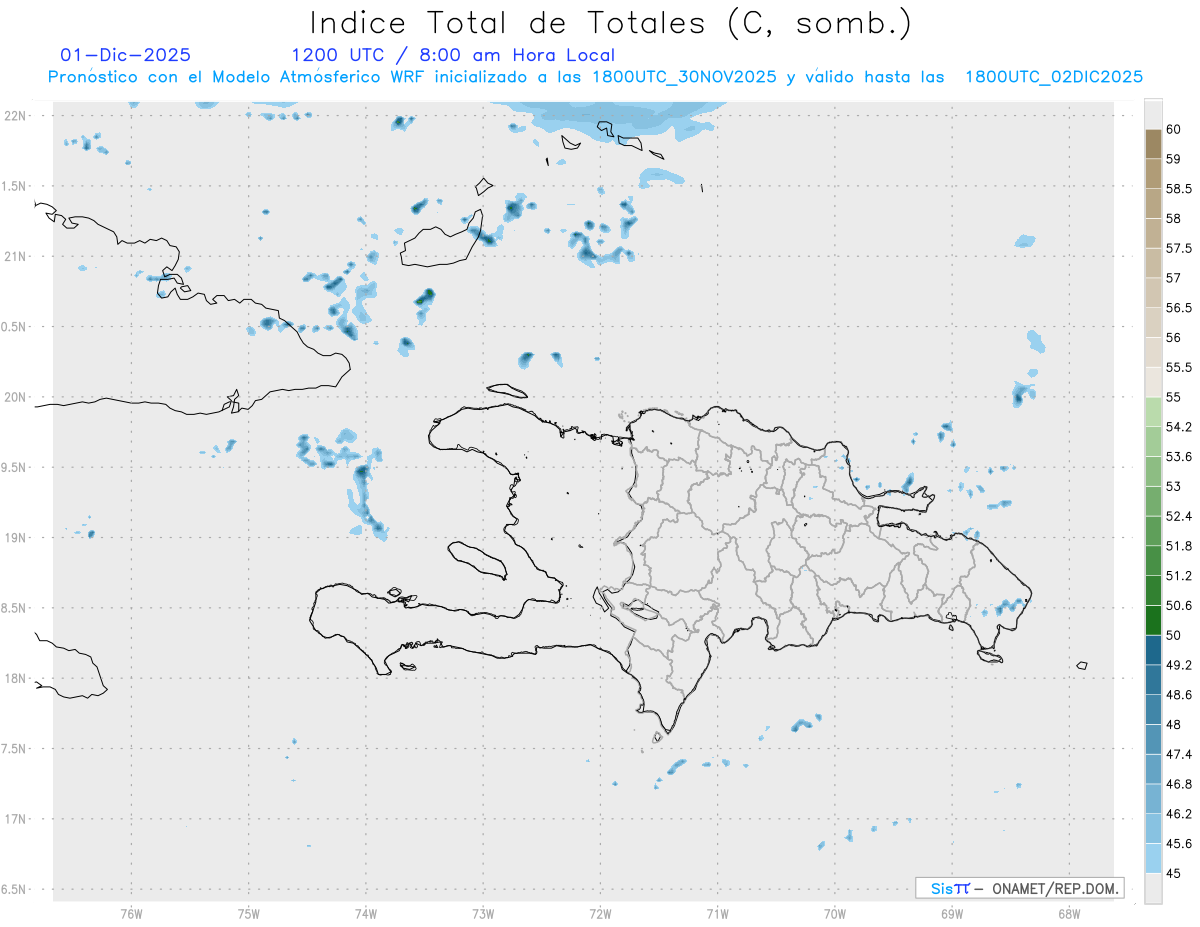Viewport: 1200px width, 927px height.
Task: Click colorbar value "50.6"
Action: click(1179, 605)
